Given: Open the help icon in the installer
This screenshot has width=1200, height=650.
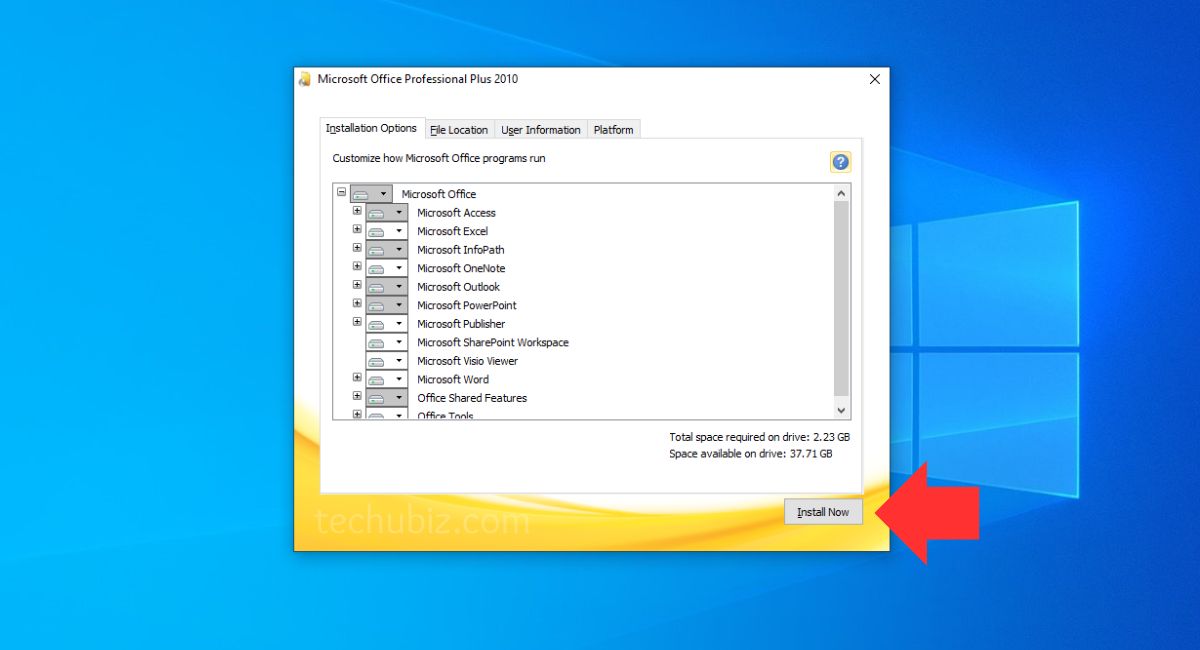Looking at the screenshot, I should tap(840, 162).
